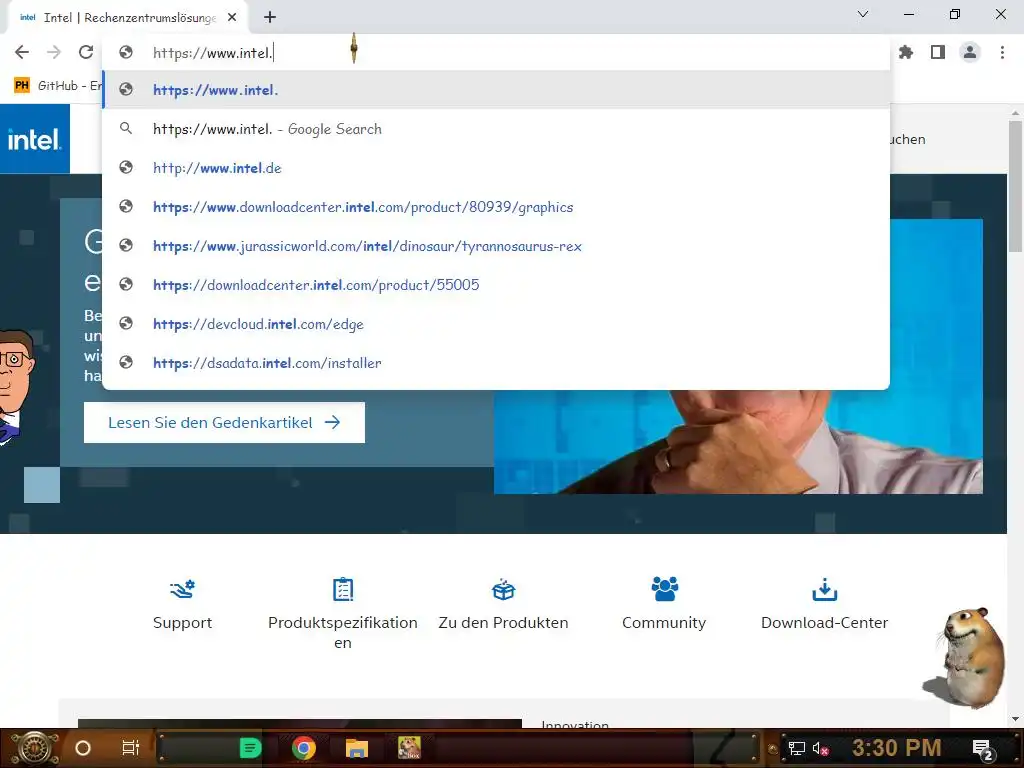The image size is (1024, 768).
Task: Open Task View on the taskbar
Action: tap(131, 748)
